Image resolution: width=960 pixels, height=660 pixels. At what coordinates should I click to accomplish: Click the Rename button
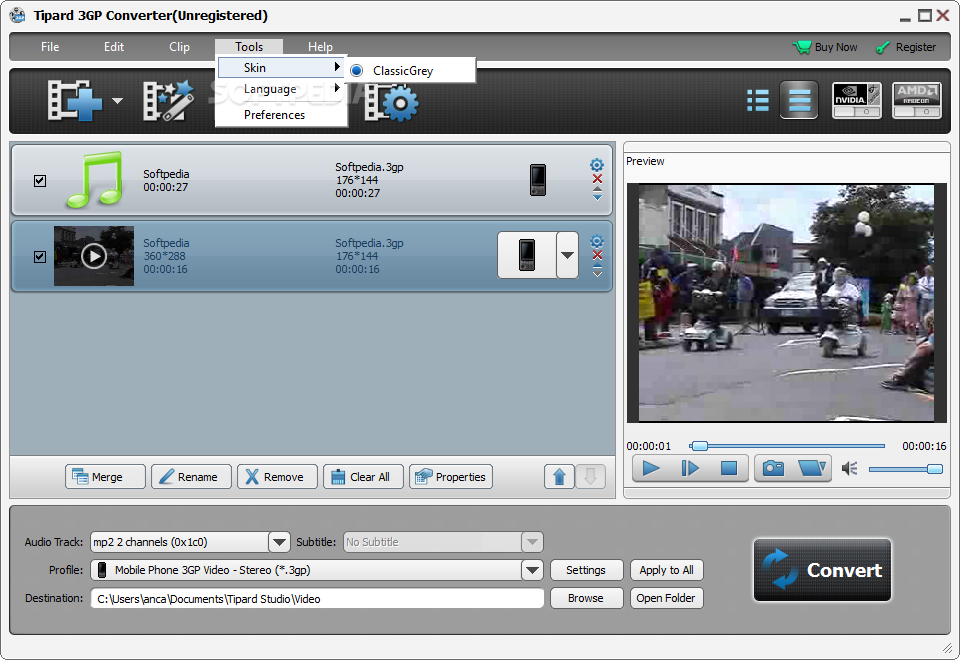(192, 477)
